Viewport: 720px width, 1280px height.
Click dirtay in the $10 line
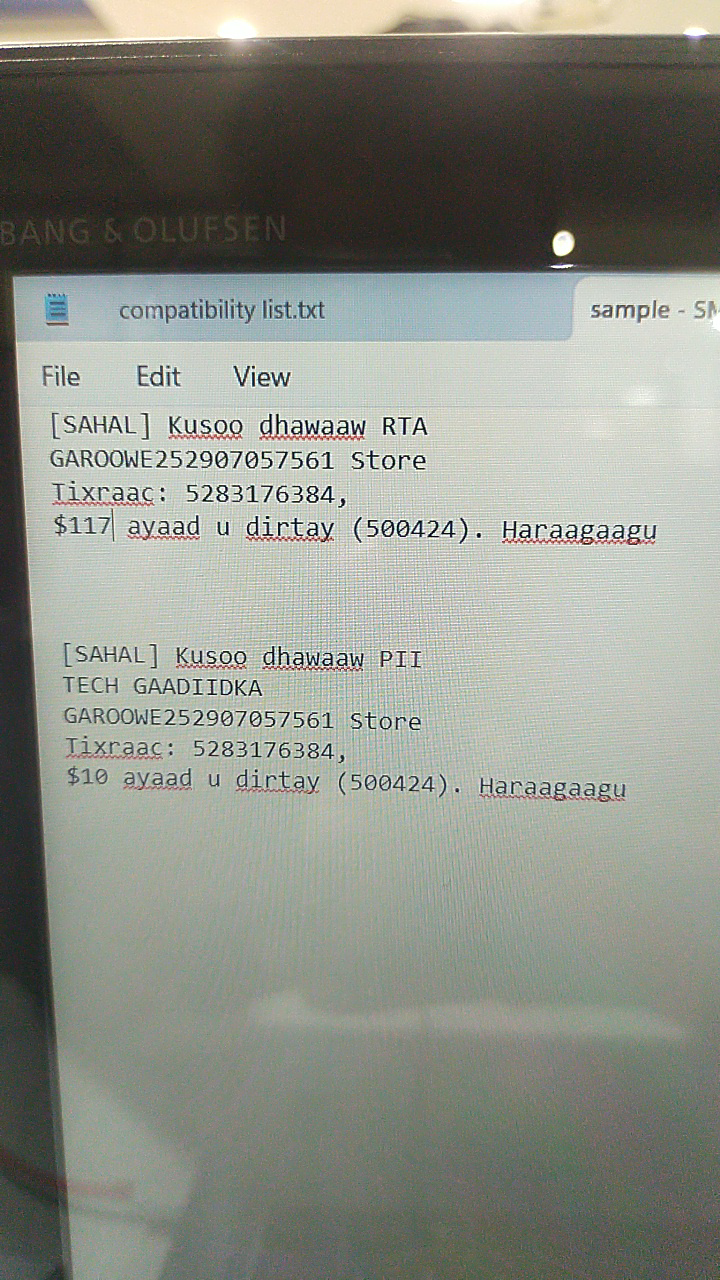277,781
